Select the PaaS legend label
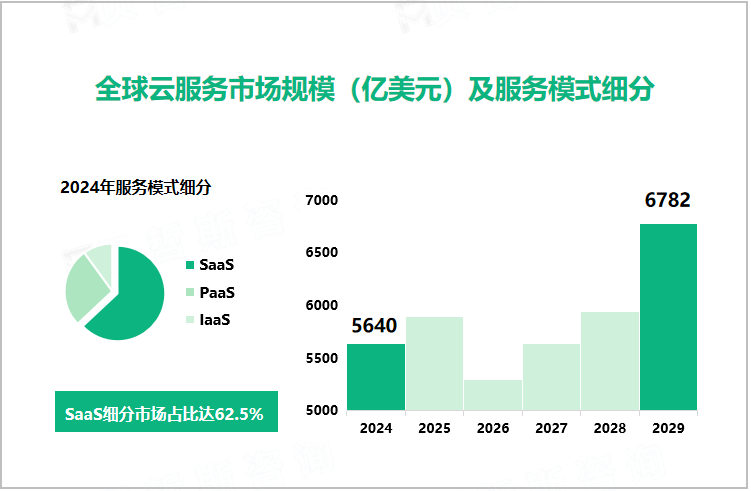 click(x=217, y=292)
